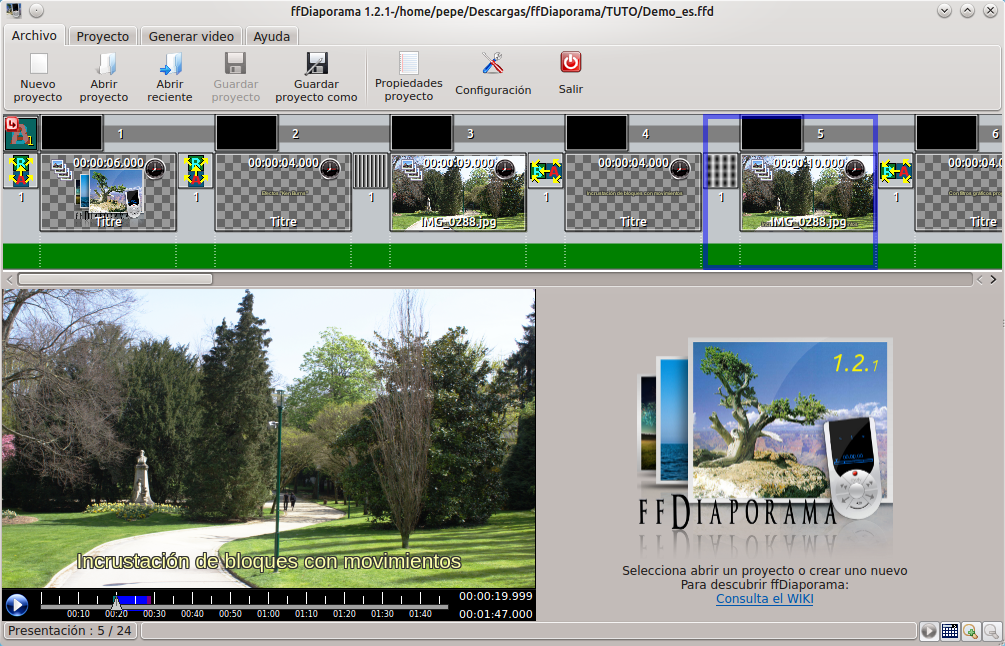Open a project via Abrir proyecto

[104, 78]
